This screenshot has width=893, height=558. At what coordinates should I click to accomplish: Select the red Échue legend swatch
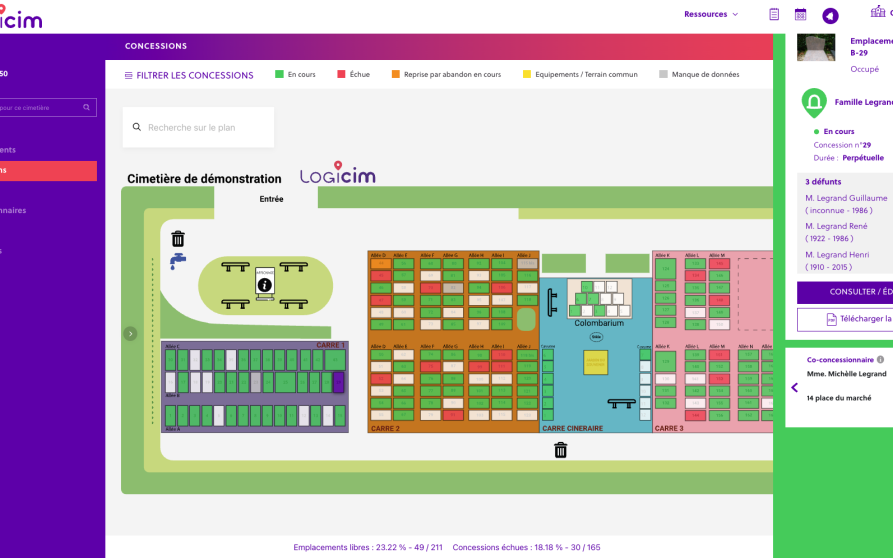tap(341, 74)
